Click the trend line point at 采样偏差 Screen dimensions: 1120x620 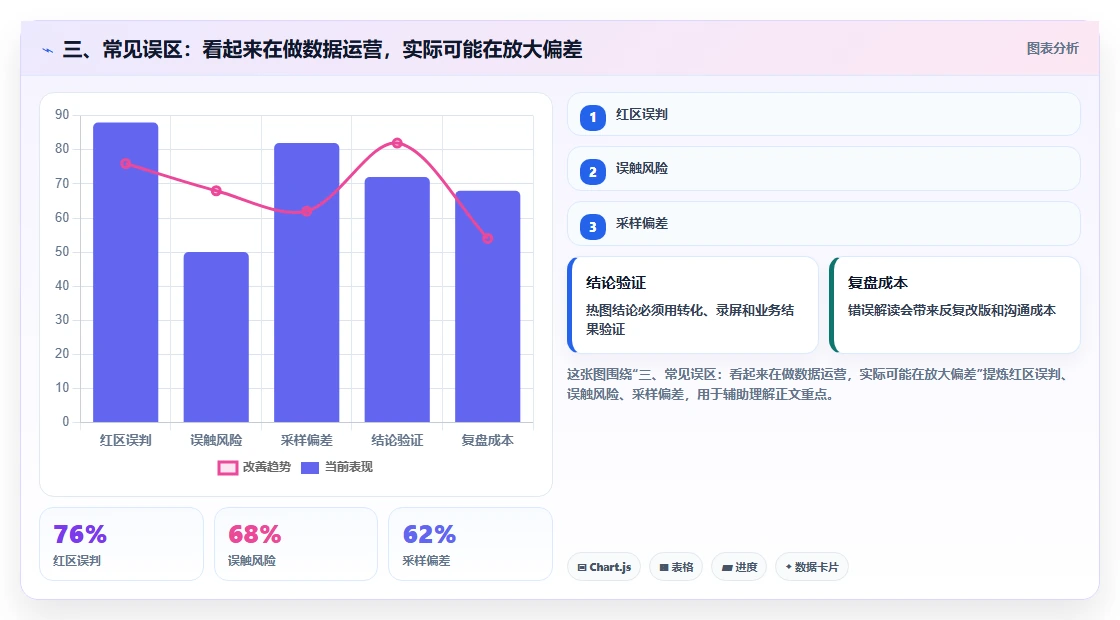click(306, 211)
